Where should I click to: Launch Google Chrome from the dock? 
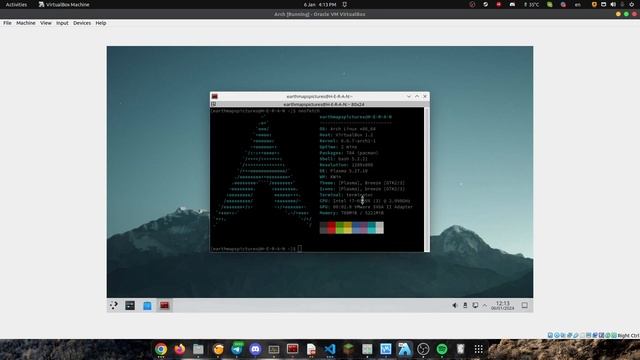(161, 349)
